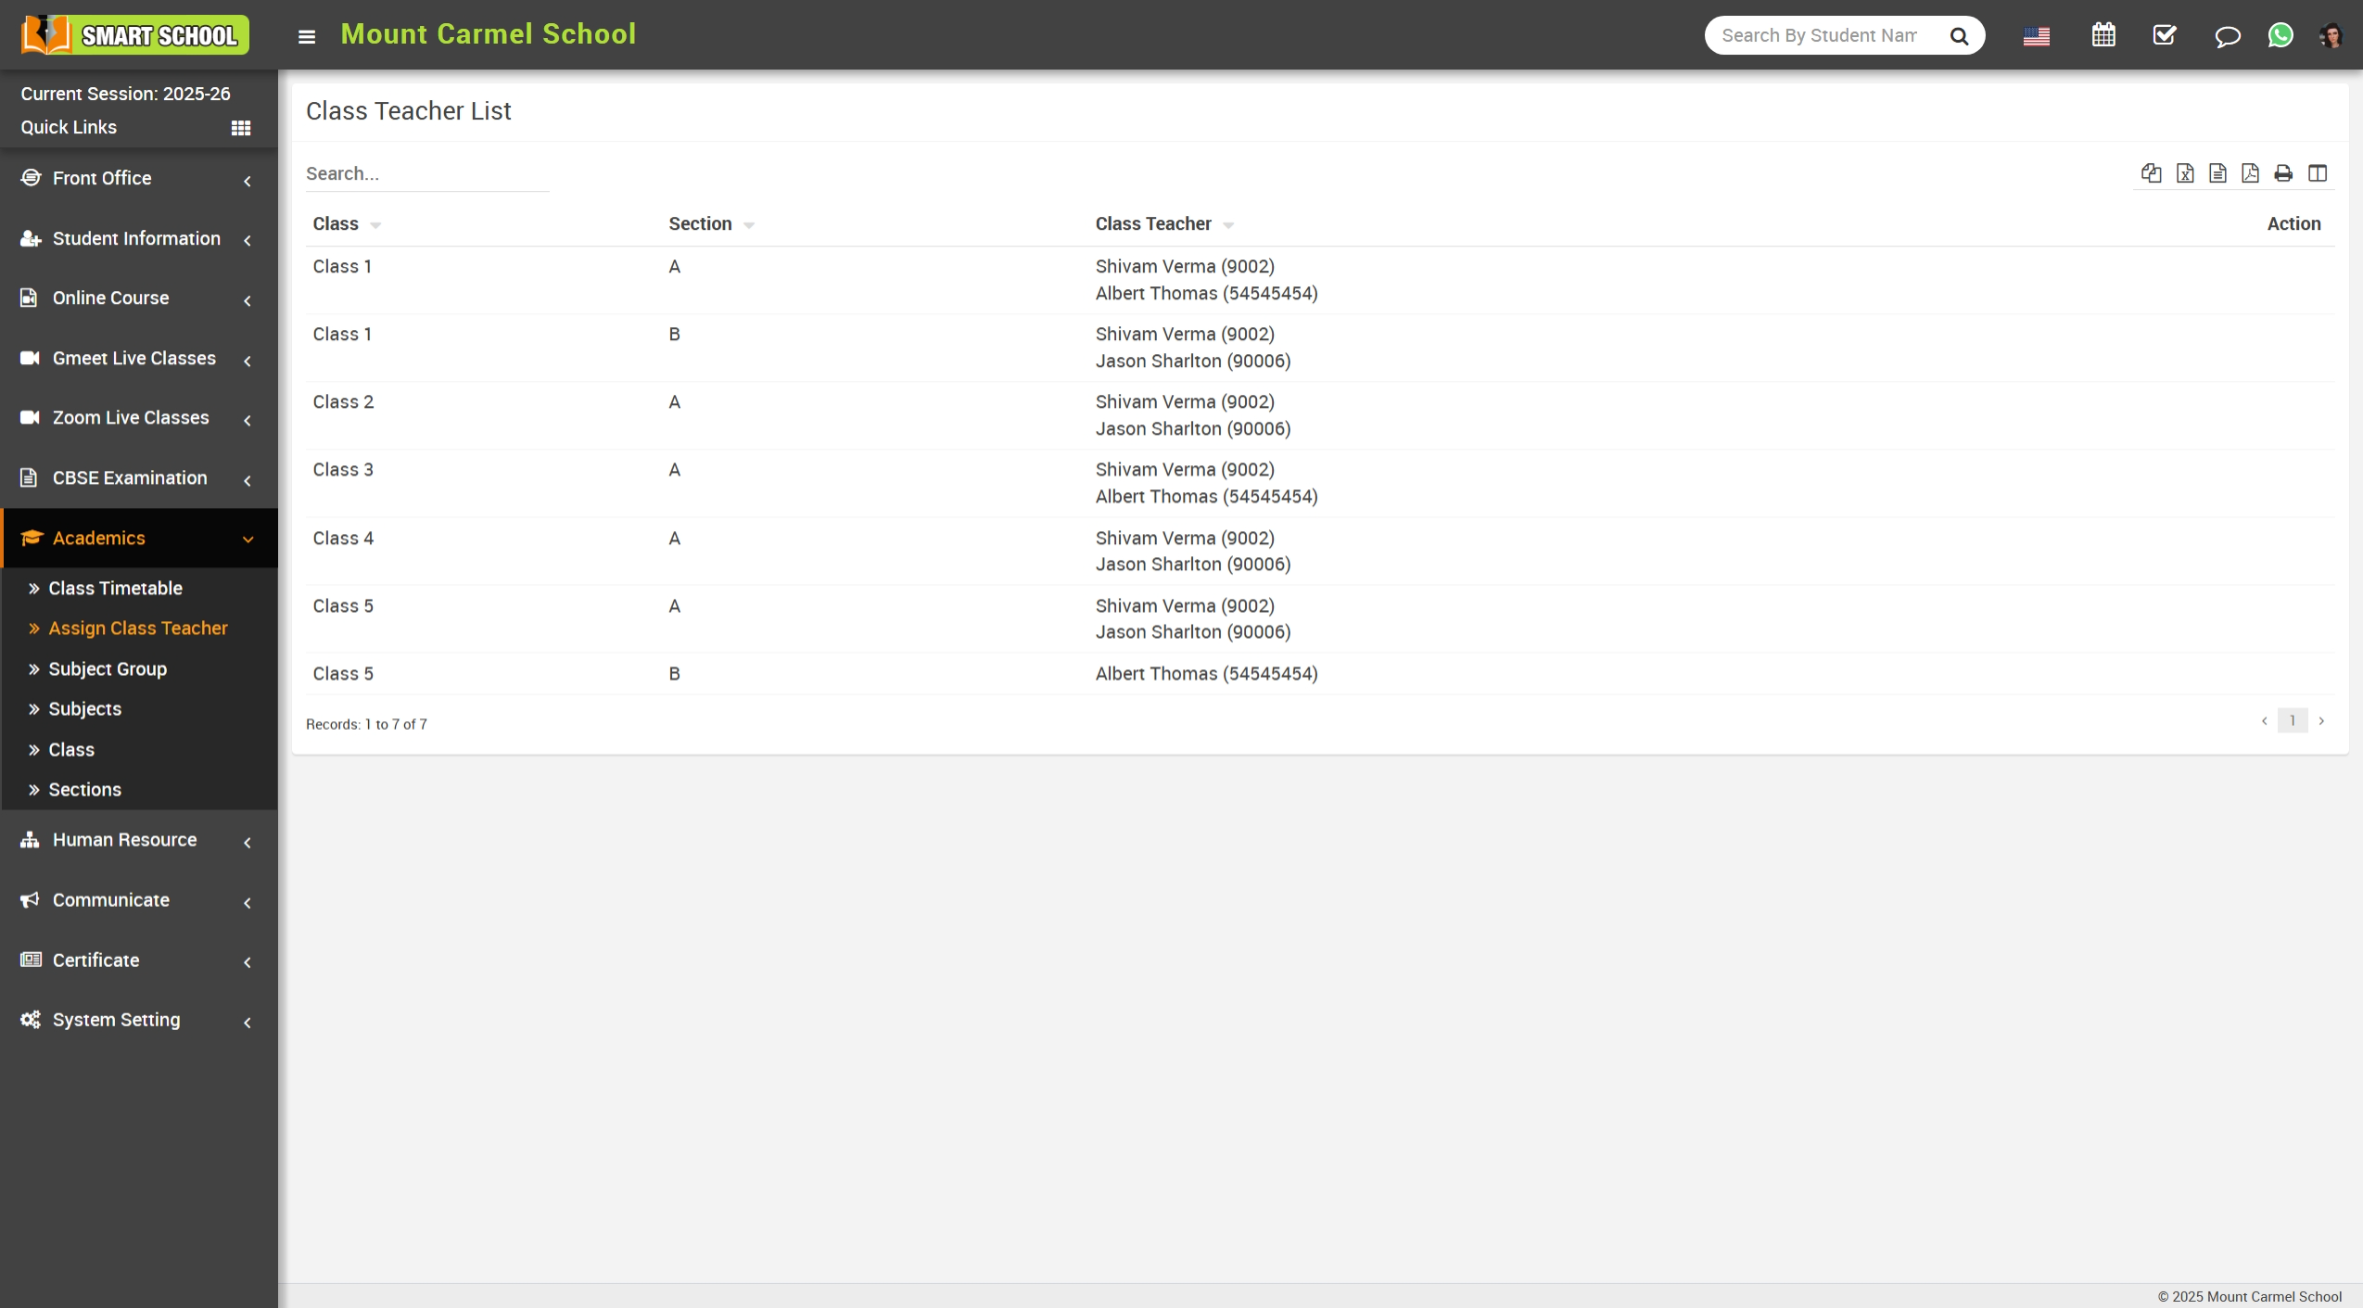The width and height of the screenshot is (2363, 1308).
Task: Click Class 3 row cell
Action: [343, 469]
